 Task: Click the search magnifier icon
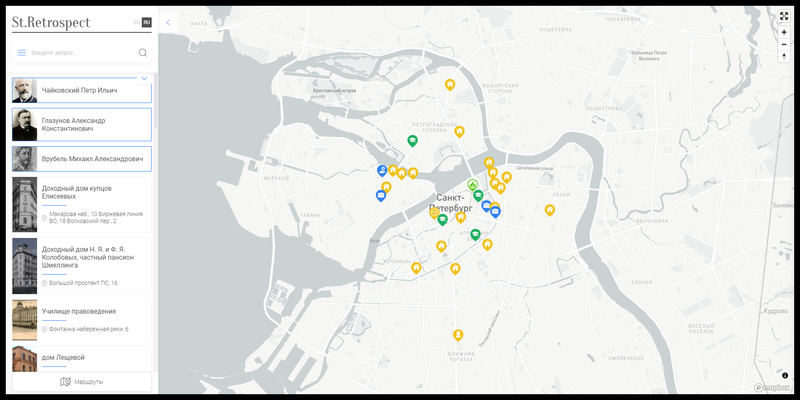pyautogui.click(x=142, y=53)
